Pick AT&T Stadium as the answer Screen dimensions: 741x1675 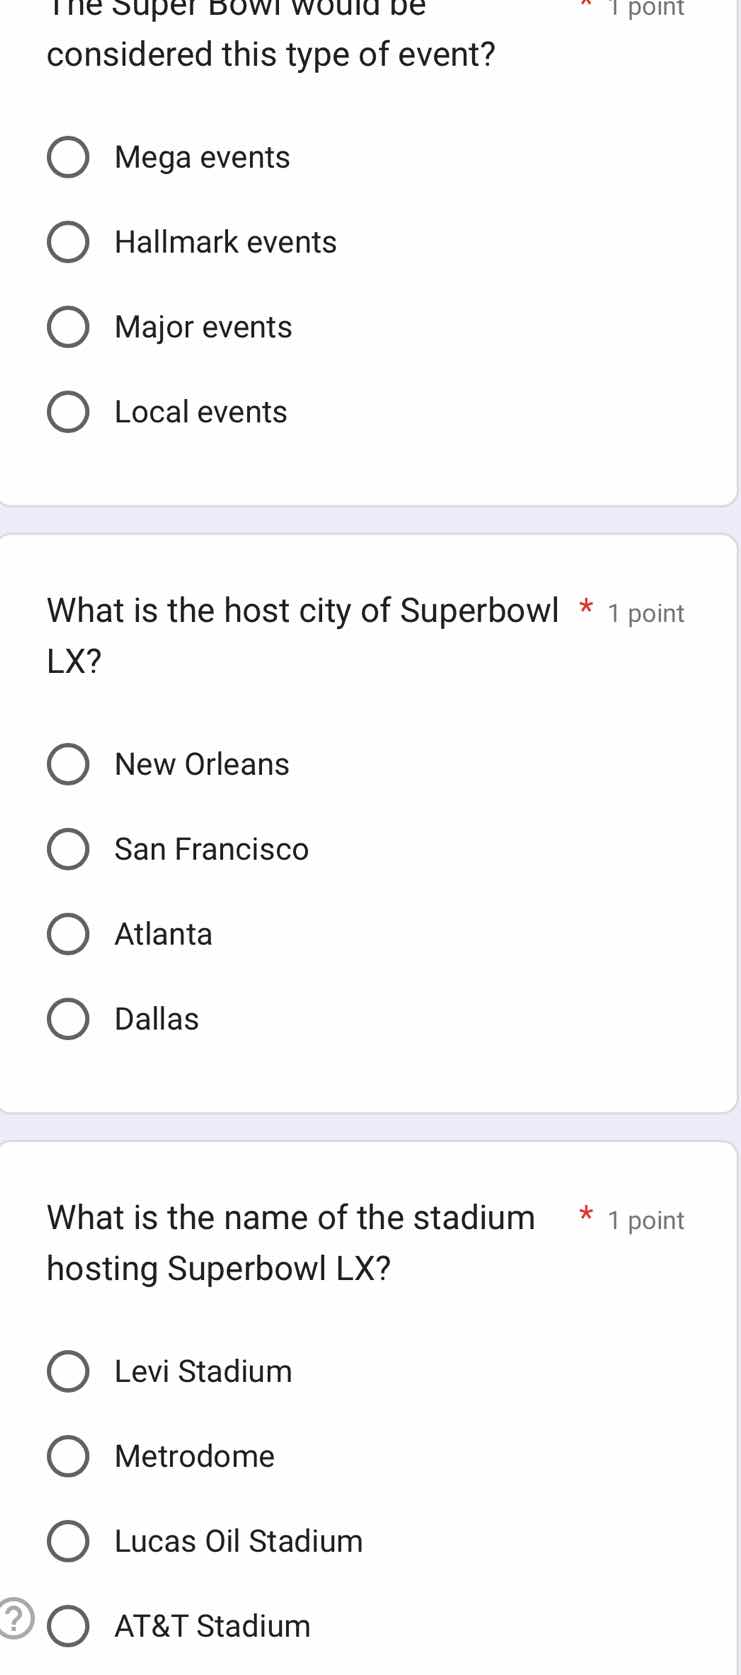[67, 1626]
